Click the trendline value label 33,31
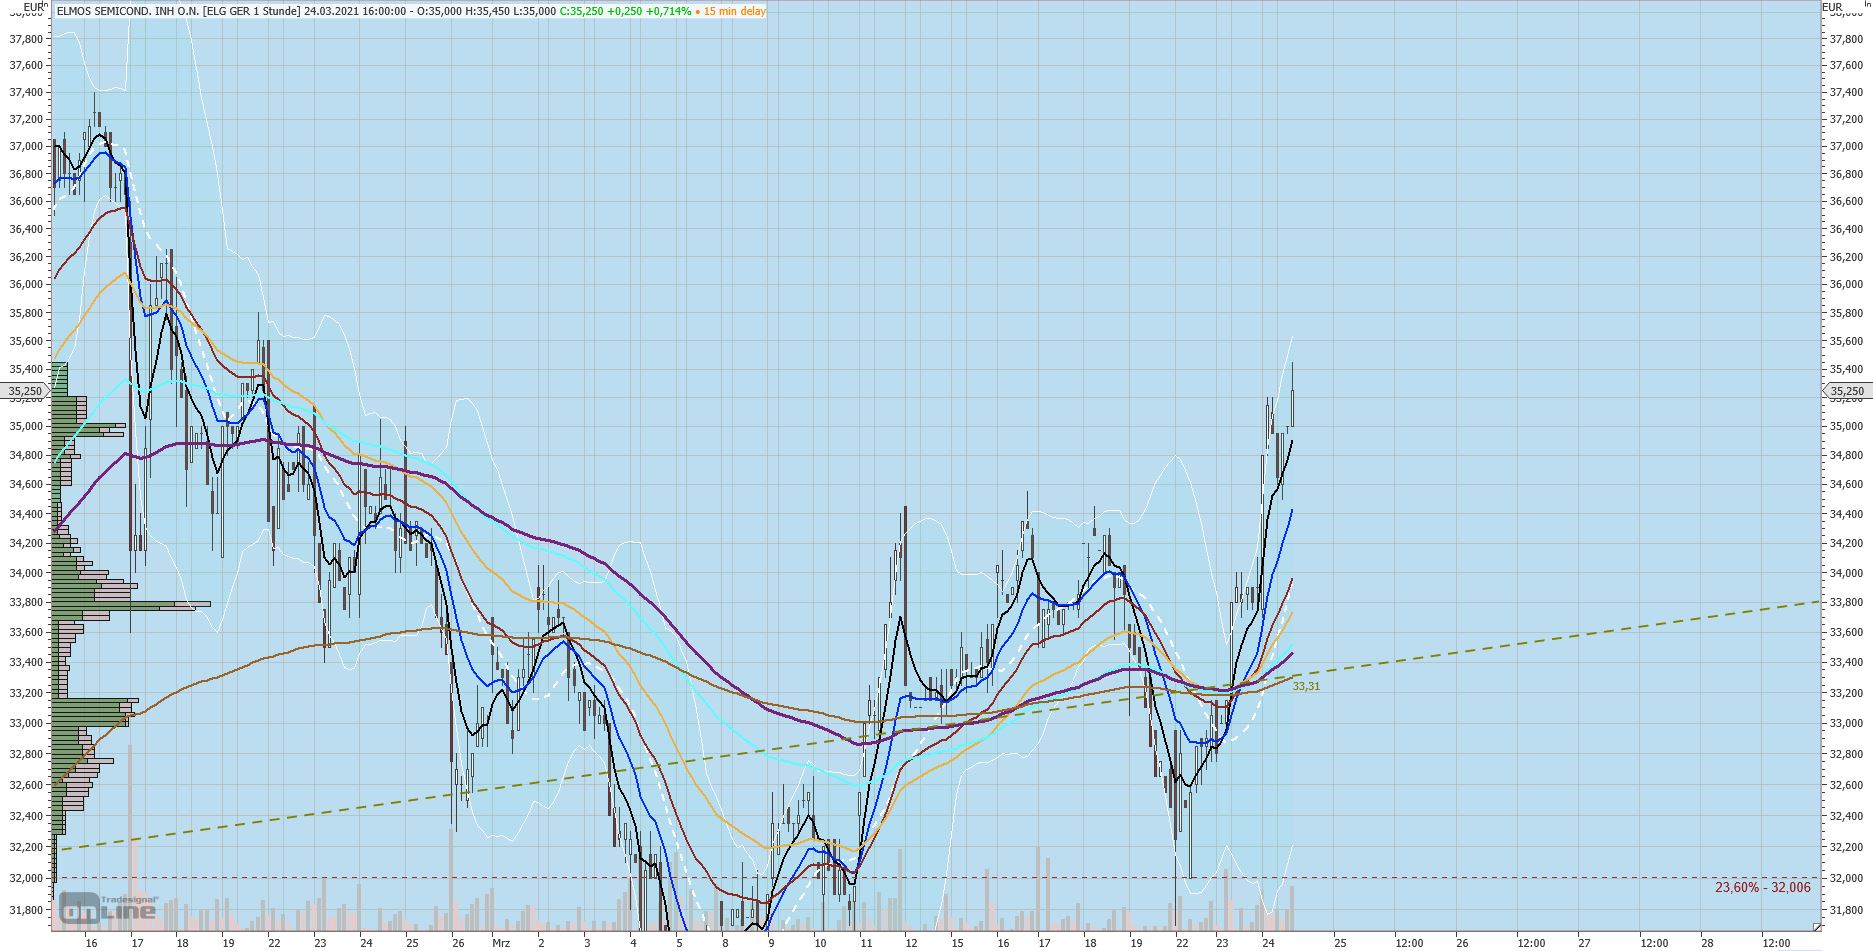The height and width of the screenshot is (951, 1873). (x=1306, y=686)
